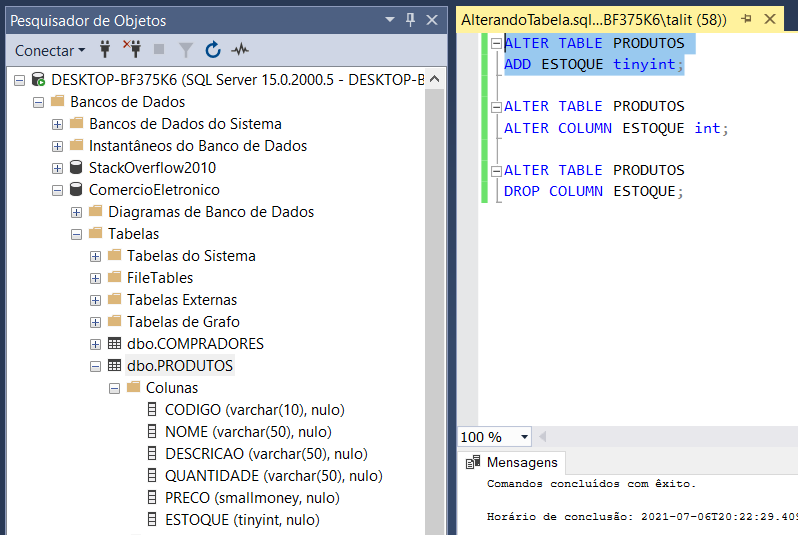Select DESCRICAO (varchar(50), nulo) column
The height and width of the screenshot is (535, 798).
(266, 454)
